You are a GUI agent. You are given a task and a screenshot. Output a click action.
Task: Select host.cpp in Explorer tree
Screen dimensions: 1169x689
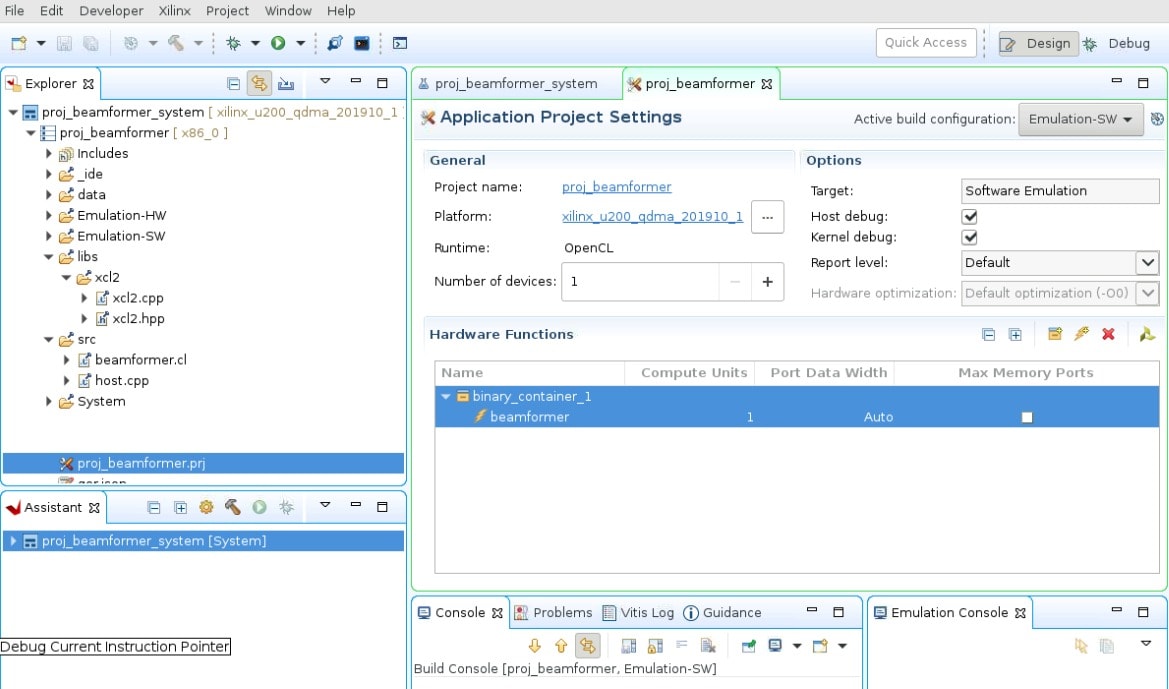click(122, 381)
